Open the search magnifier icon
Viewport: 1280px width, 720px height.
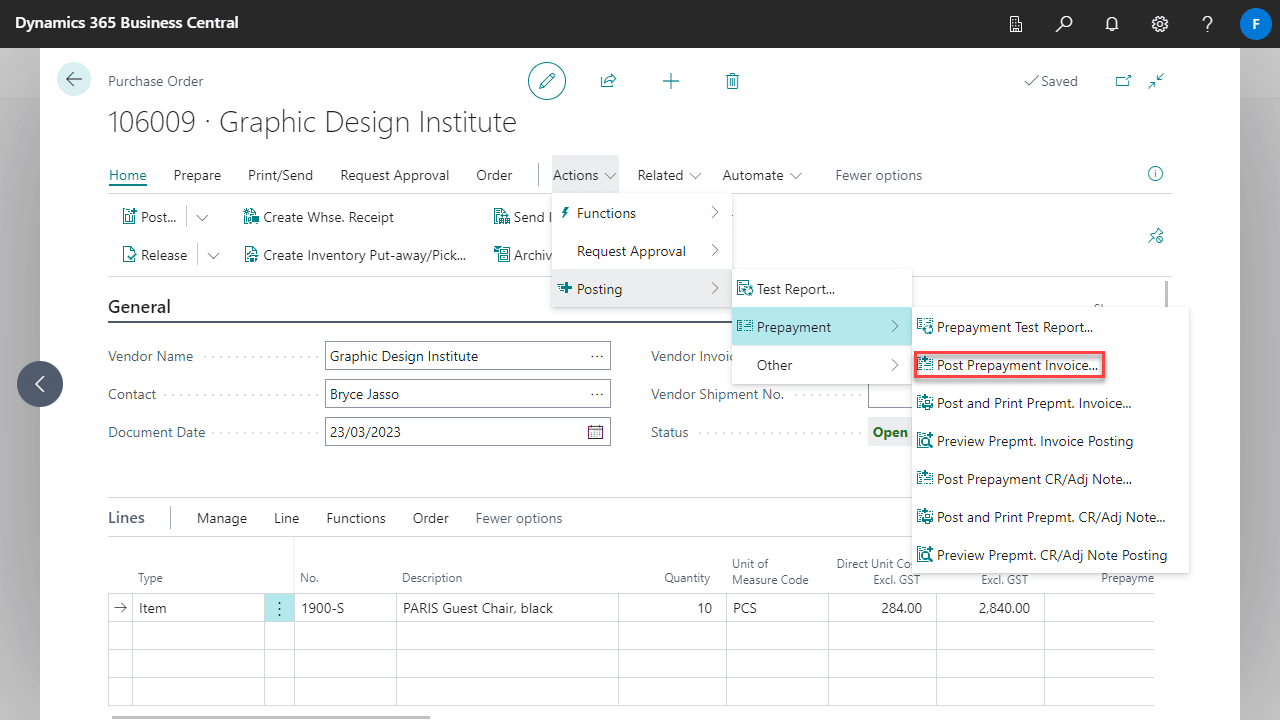(x=1064, y=23)
